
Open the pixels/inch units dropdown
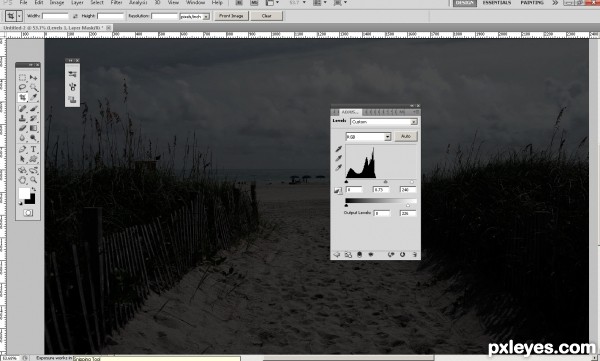[195, 16]
